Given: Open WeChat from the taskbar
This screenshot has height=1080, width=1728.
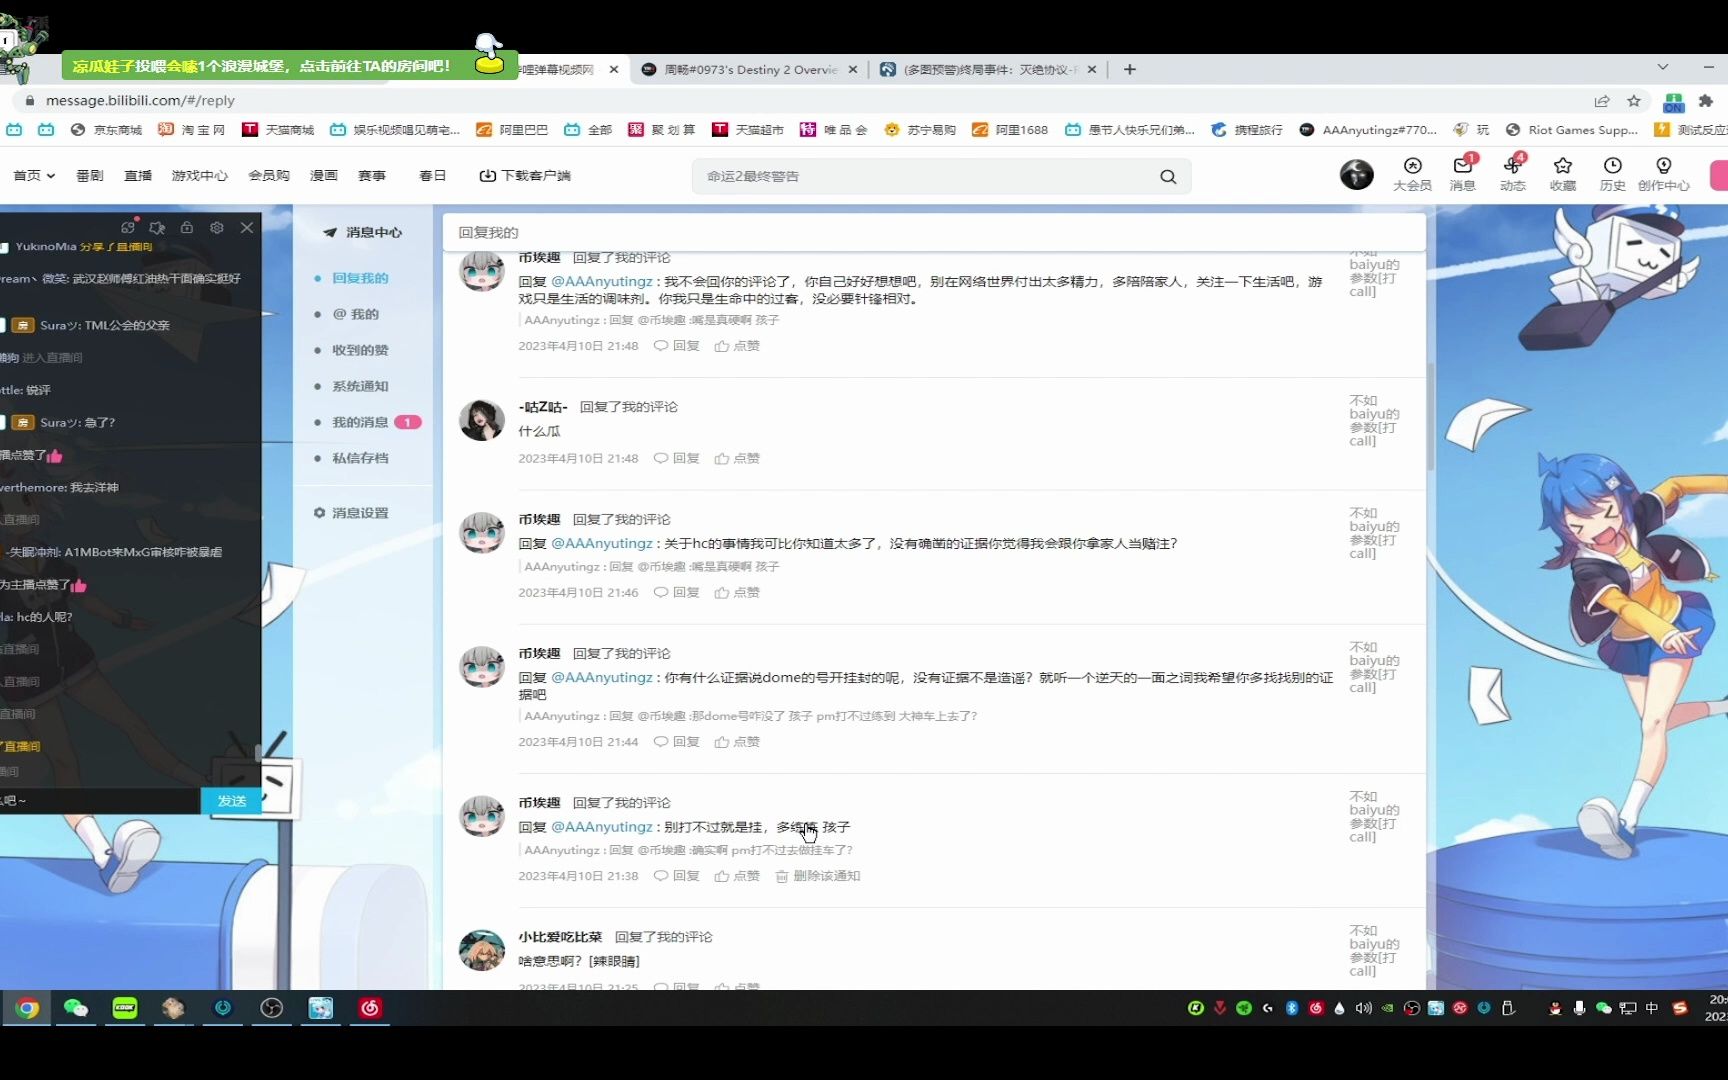Looking at the screenshot, I should [x=76, y=1008].
